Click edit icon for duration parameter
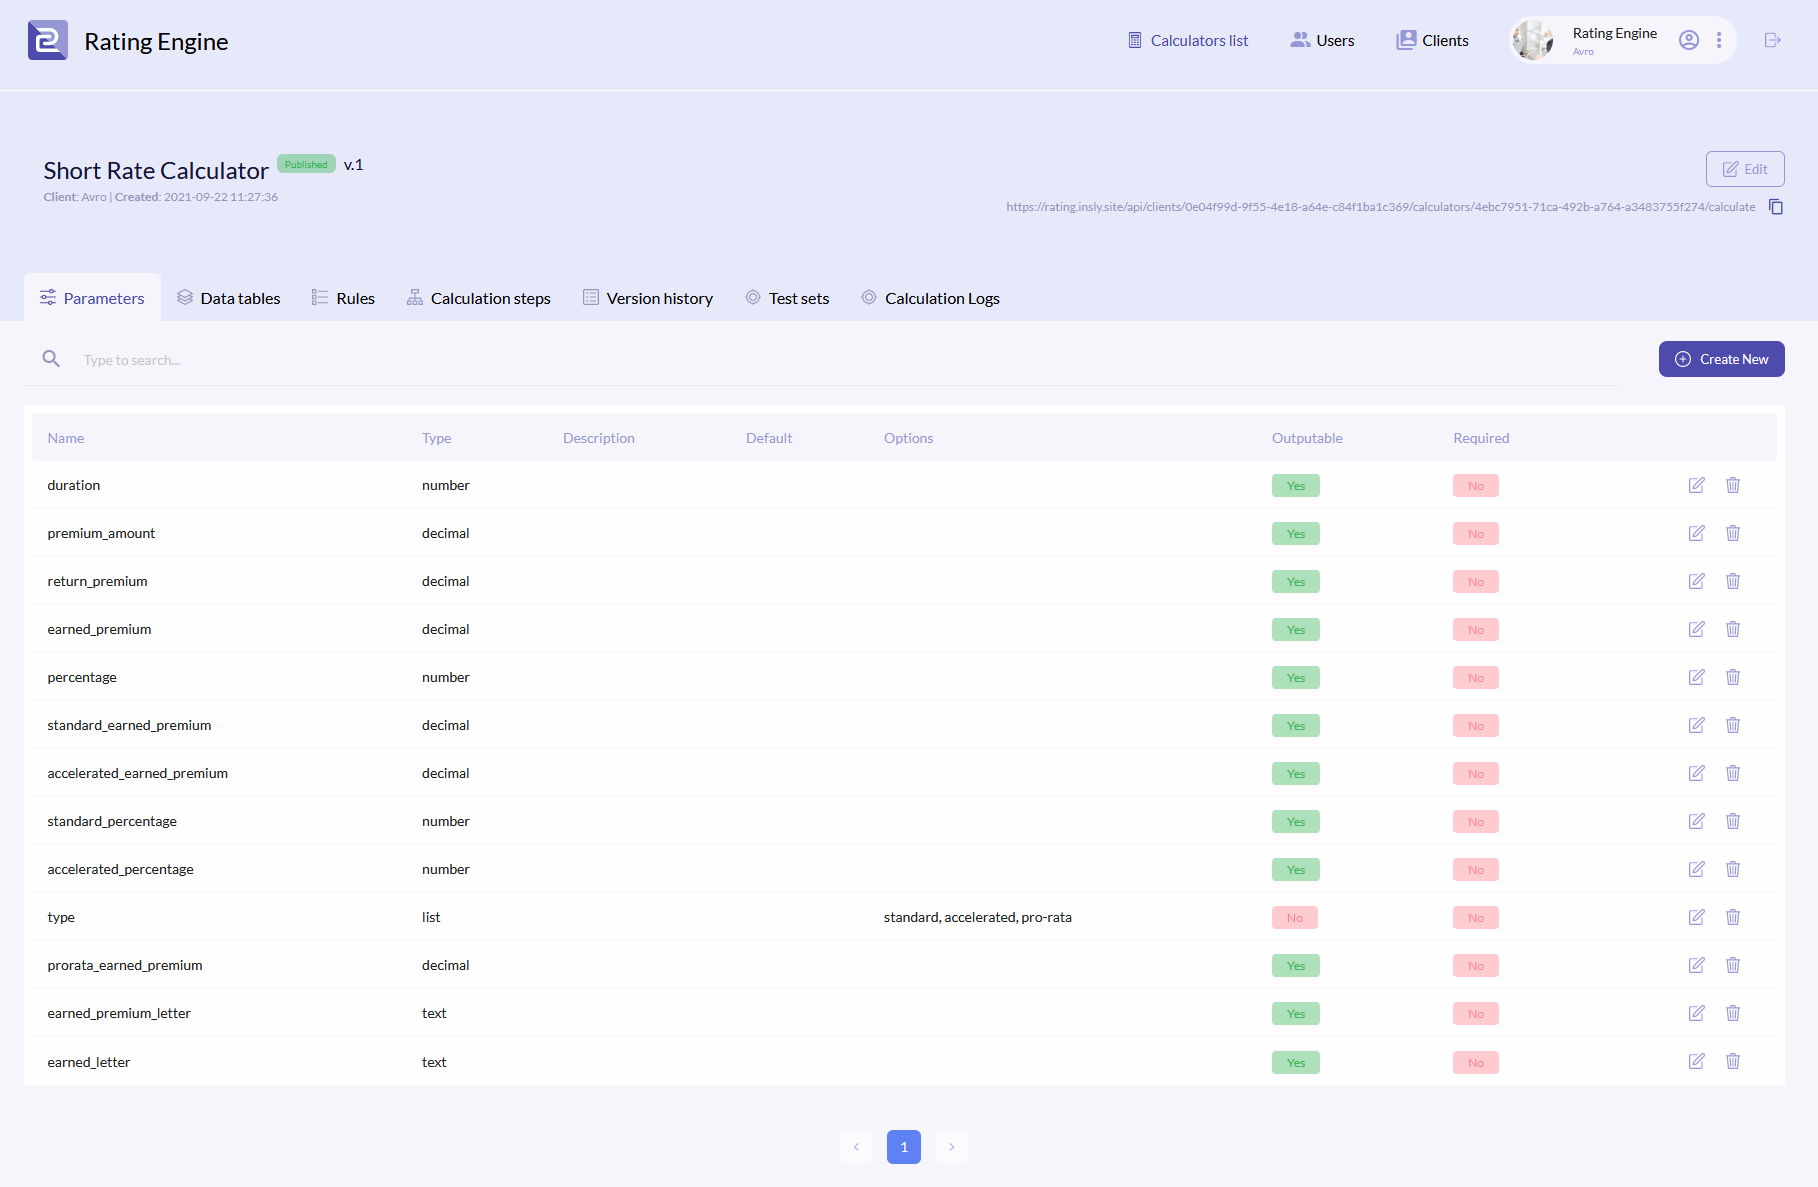 click(x=1696, y=485)
